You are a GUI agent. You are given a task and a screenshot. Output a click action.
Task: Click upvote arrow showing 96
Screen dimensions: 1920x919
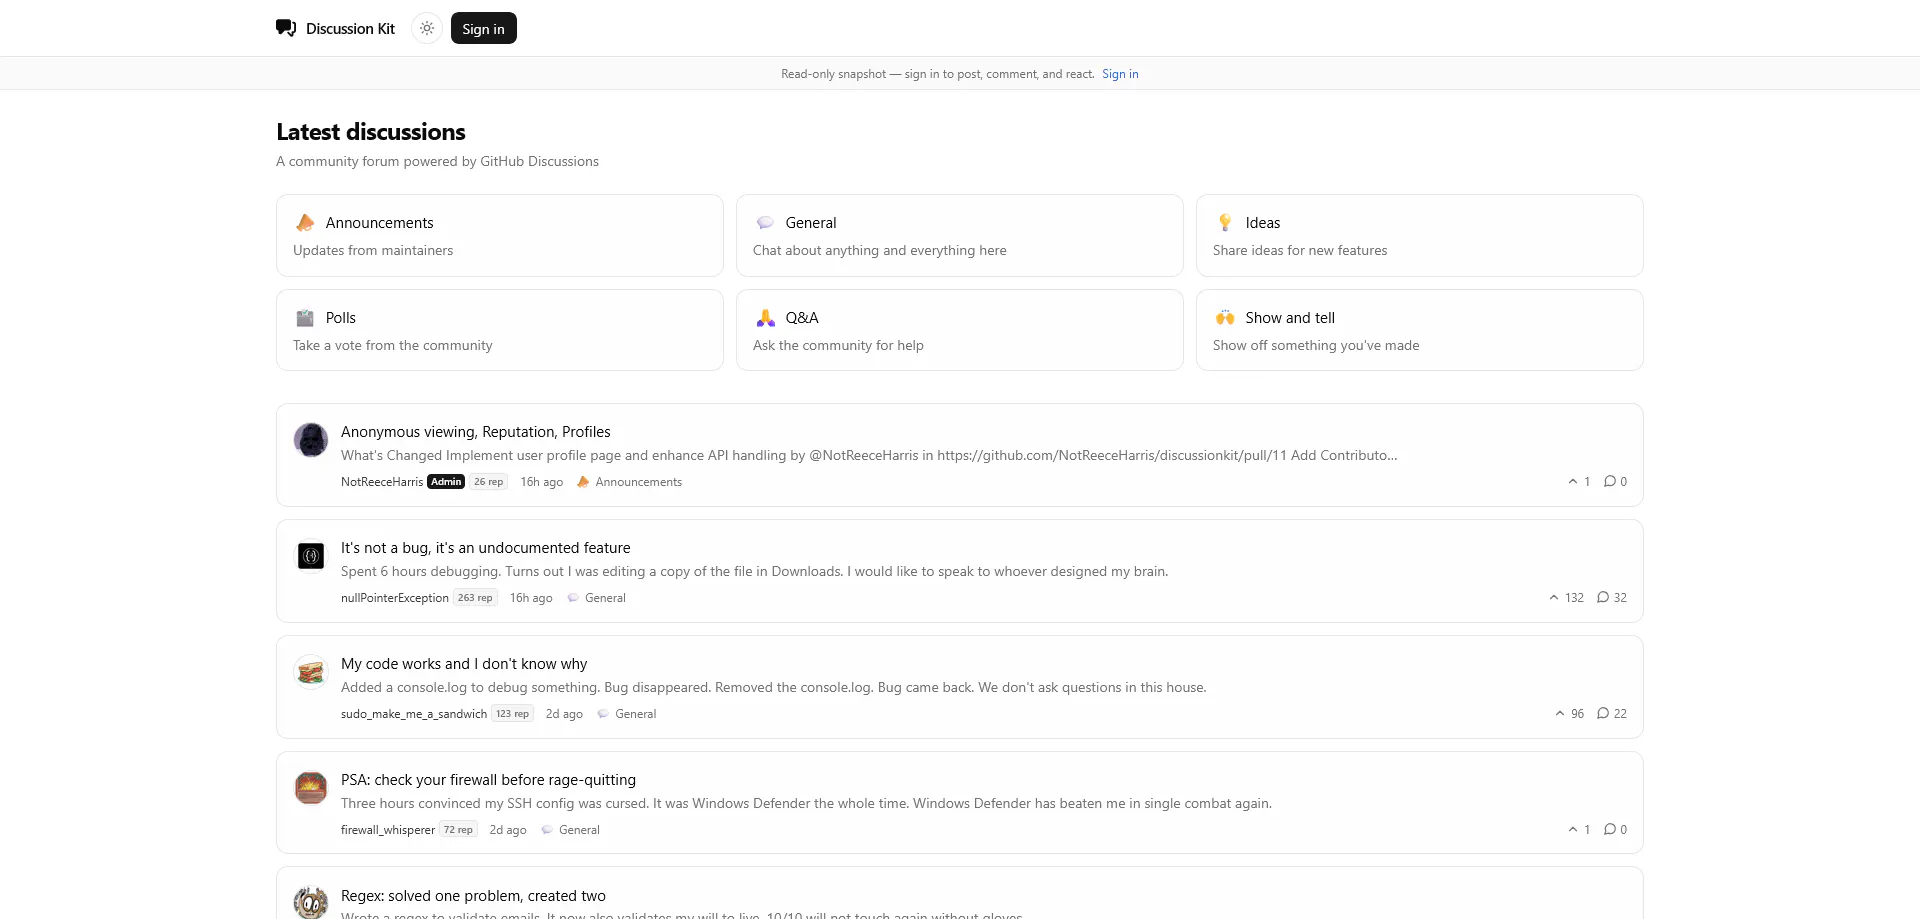[1560, 714]
